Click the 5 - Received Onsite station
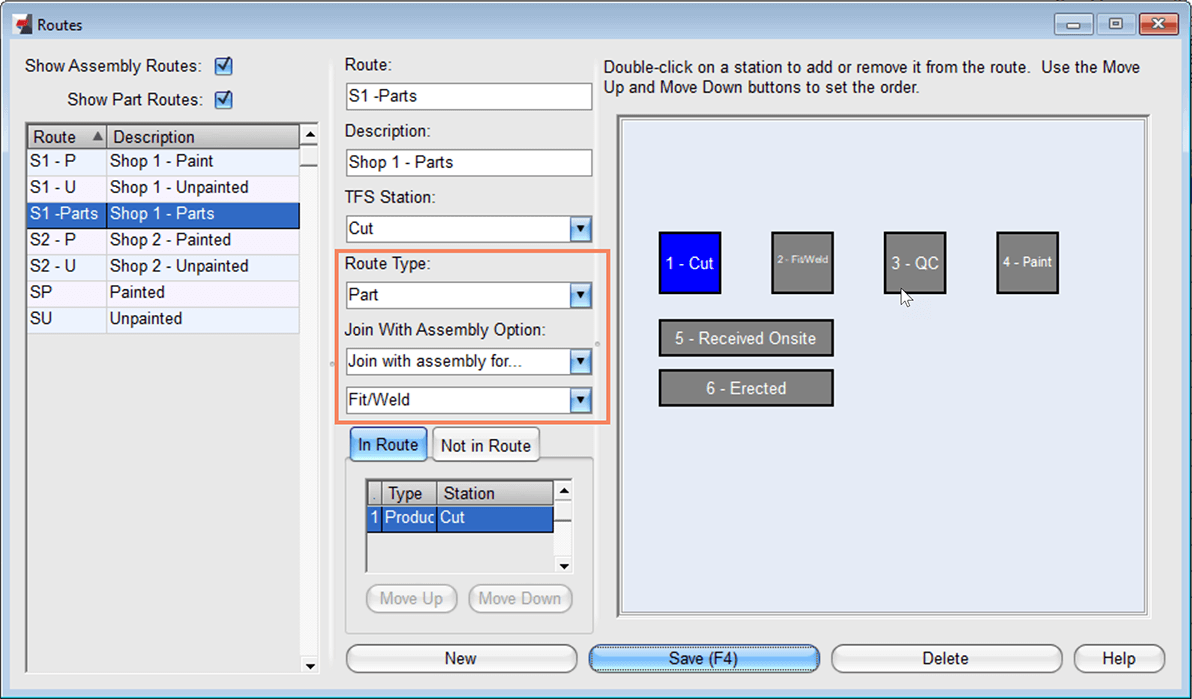 [x=745, y=338]
